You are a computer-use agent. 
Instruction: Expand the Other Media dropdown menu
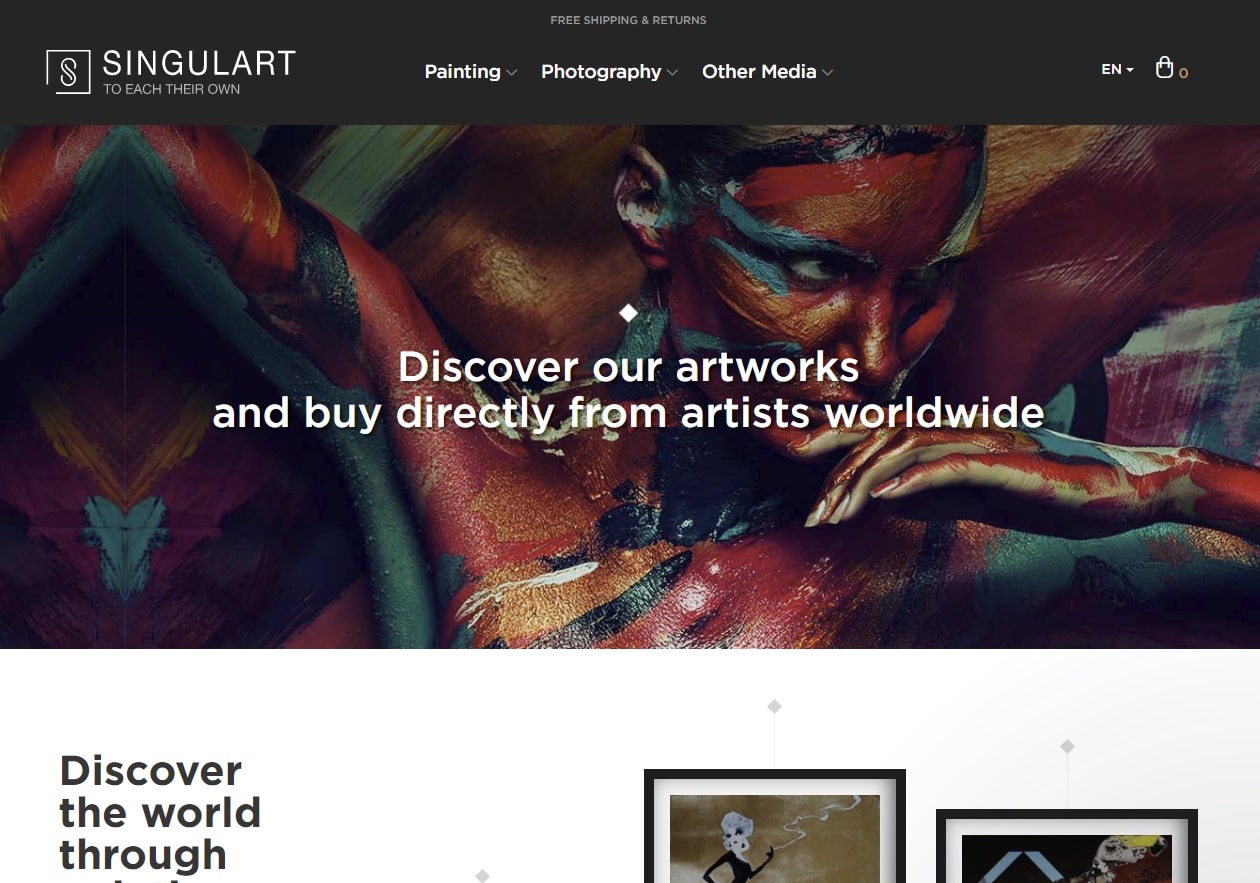tap(767, 71)
